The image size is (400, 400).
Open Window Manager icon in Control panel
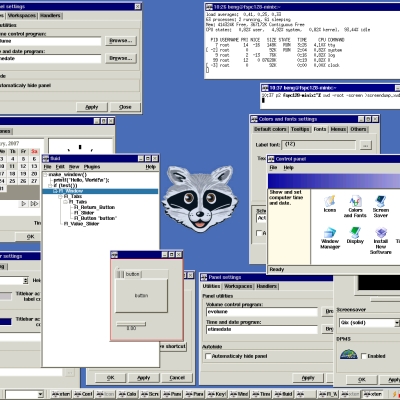pyautogui.click(x=330, y=238)
